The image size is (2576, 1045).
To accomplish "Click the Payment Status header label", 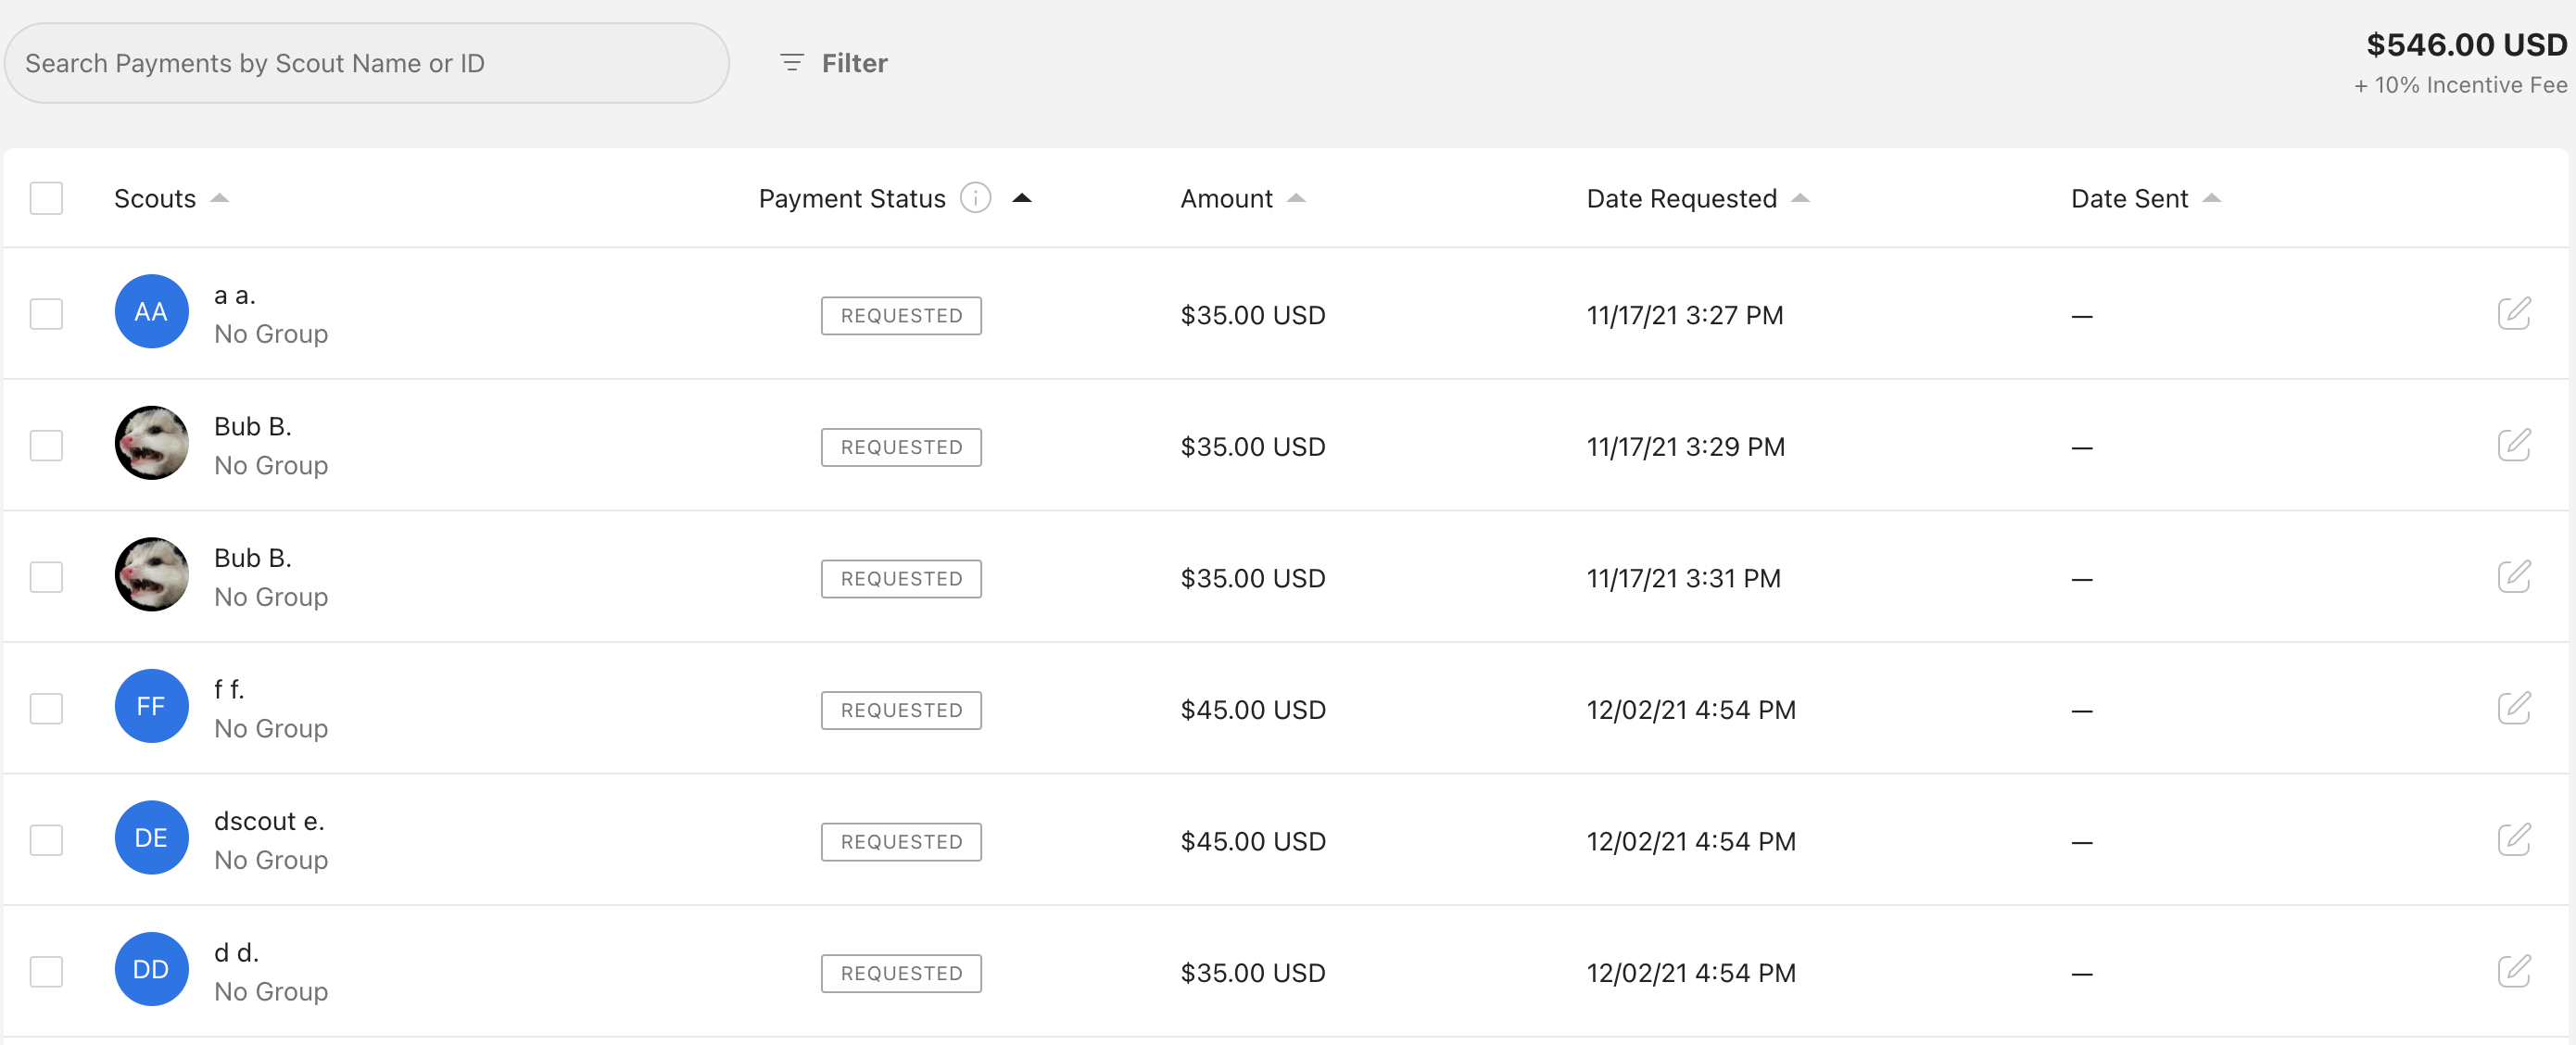I will pyautogui.click(x=852, y=198).
